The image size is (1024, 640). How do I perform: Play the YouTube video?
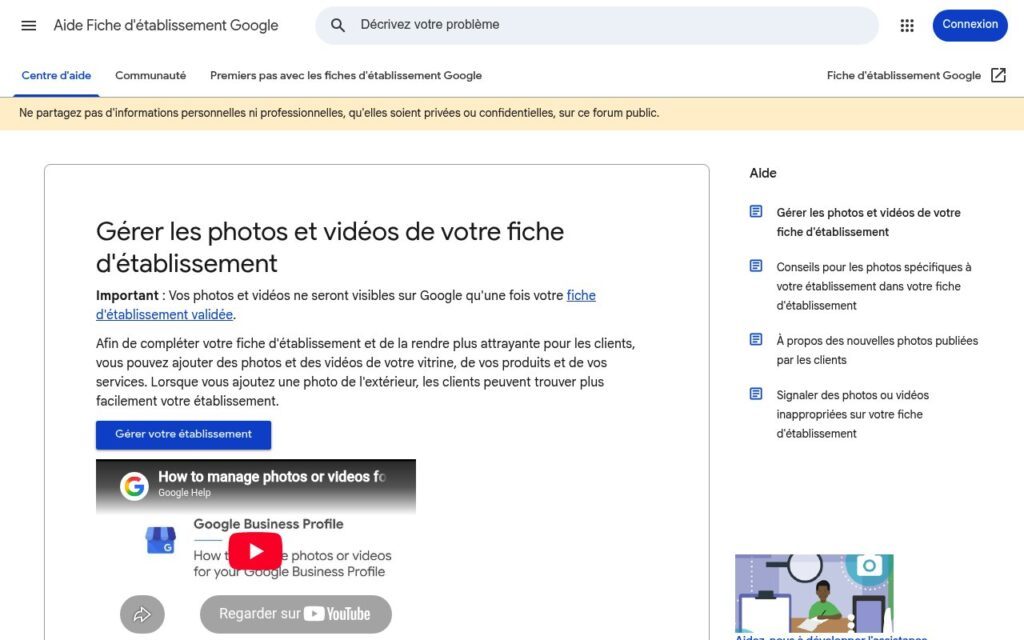tap(255, 551)
